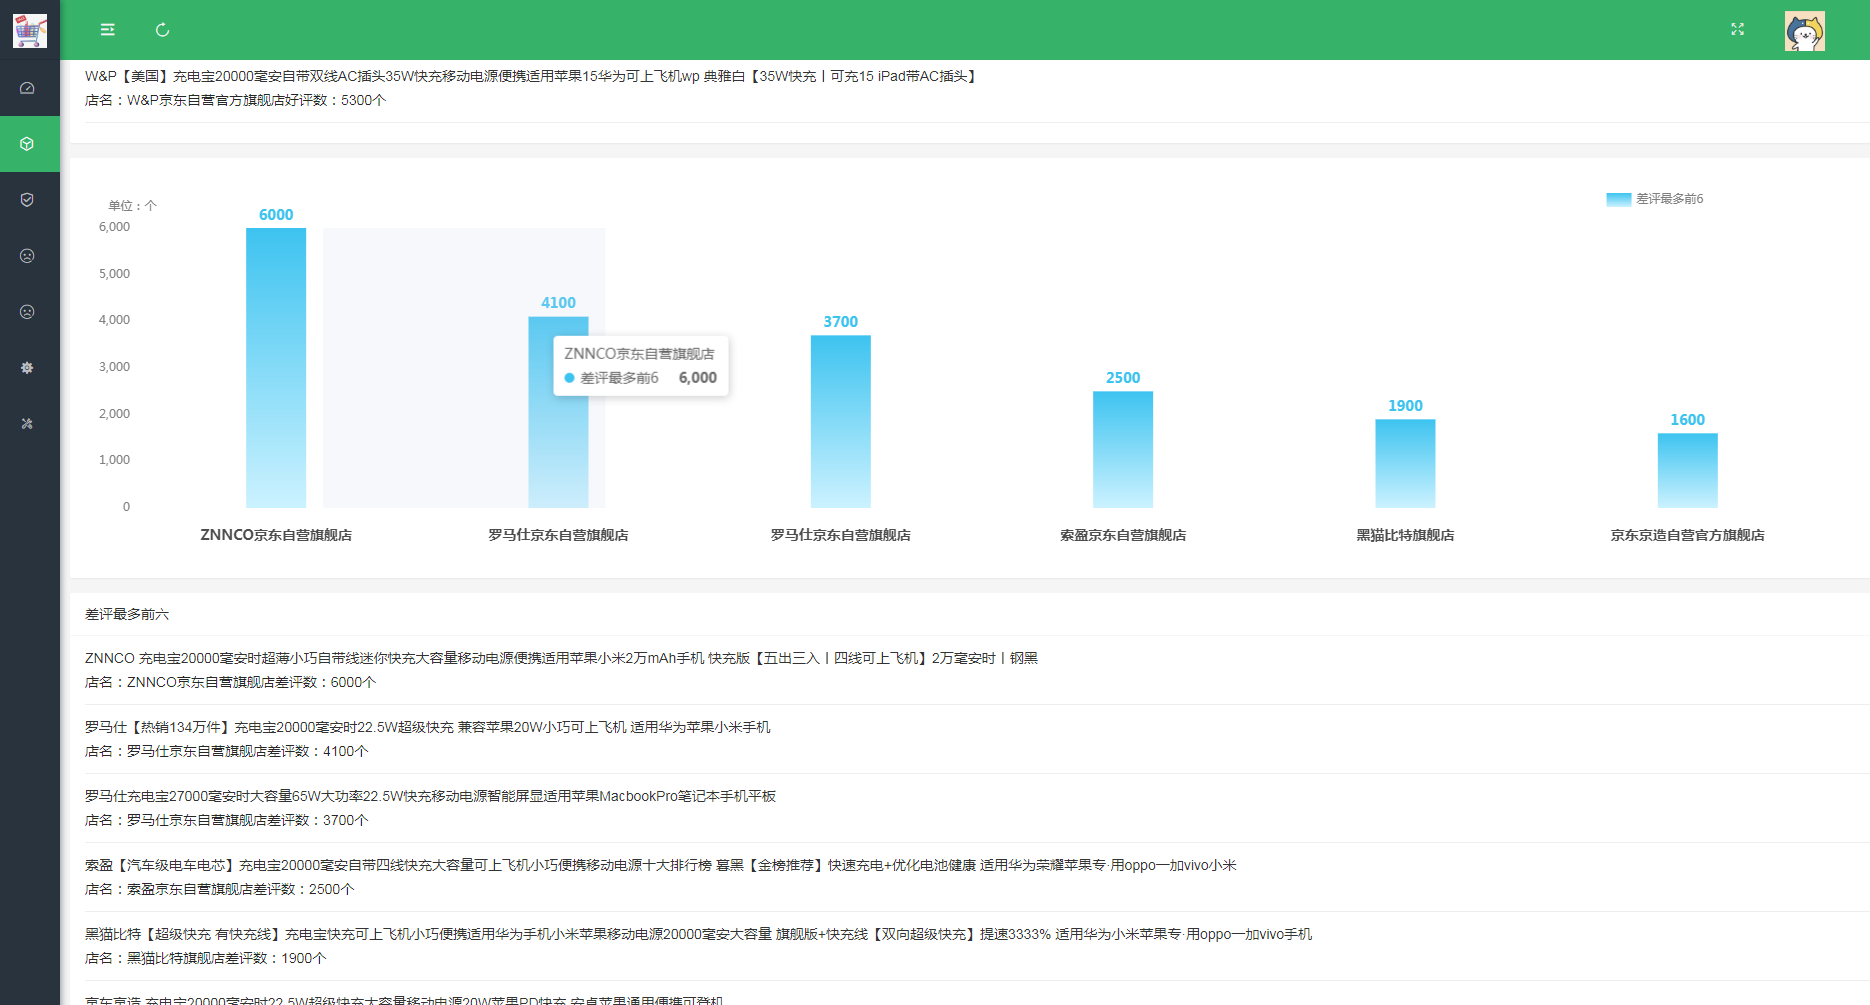Click the 罗马仕充电宝27000毫安时 product title
1870x1005 pixels.
430,796
